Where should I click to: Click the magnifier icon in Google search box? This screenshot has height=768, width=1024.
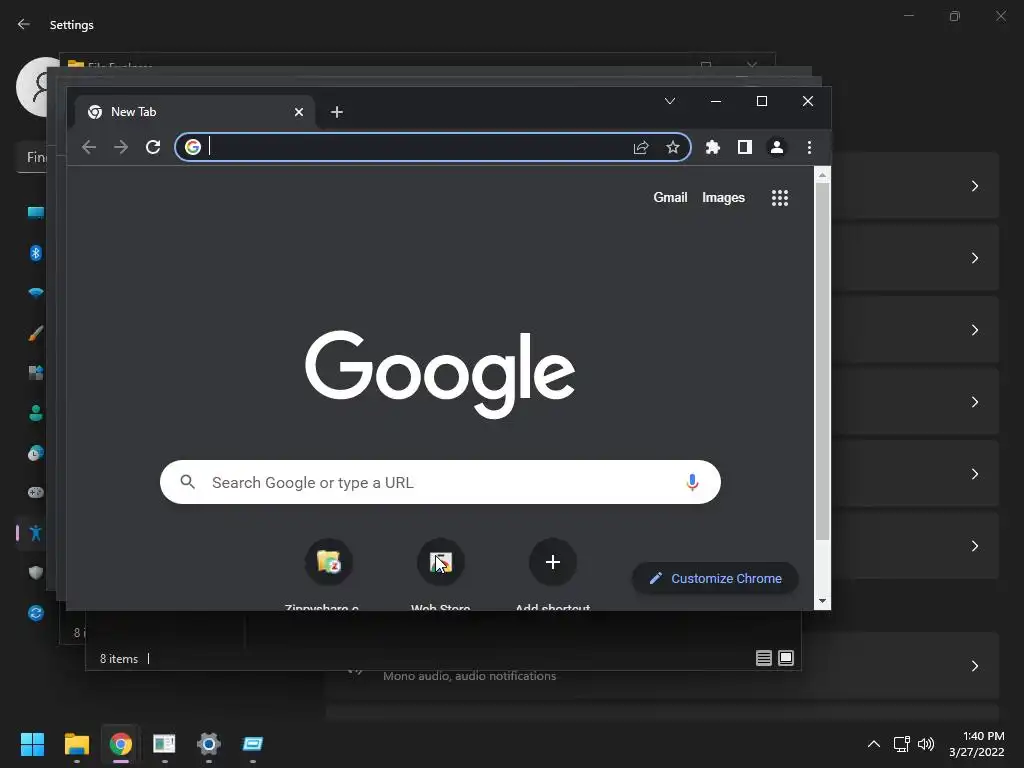[187, 482]
